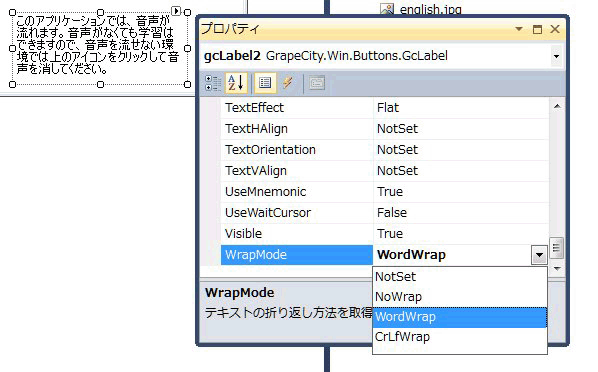
Task: Click the True value of UseMnemonic
Action: click(390, 192)
